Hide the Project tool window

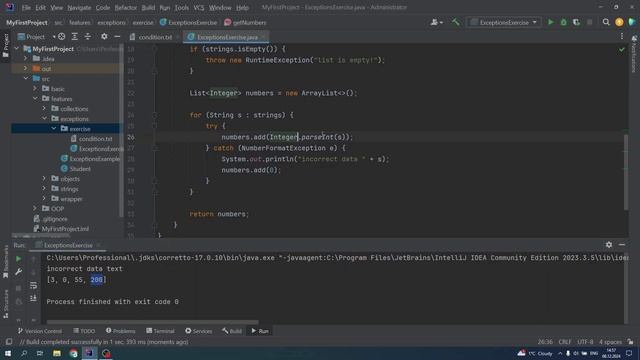coord(117,37)
